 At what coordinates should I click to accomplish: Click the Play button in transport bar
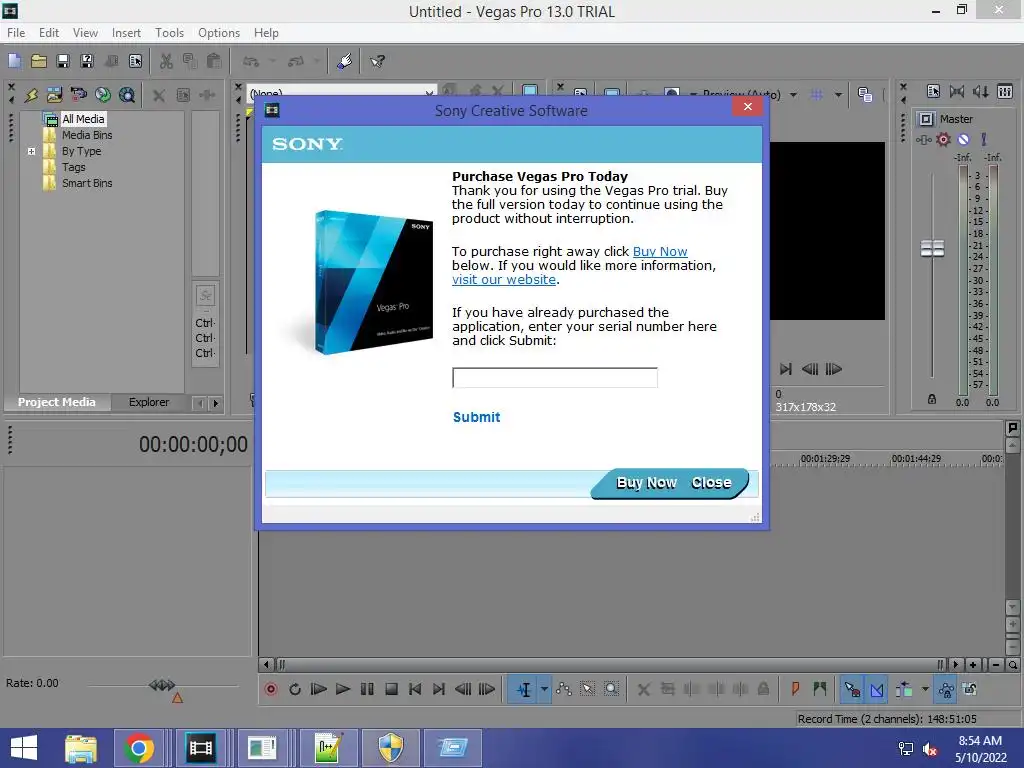[x=342, y=689]
